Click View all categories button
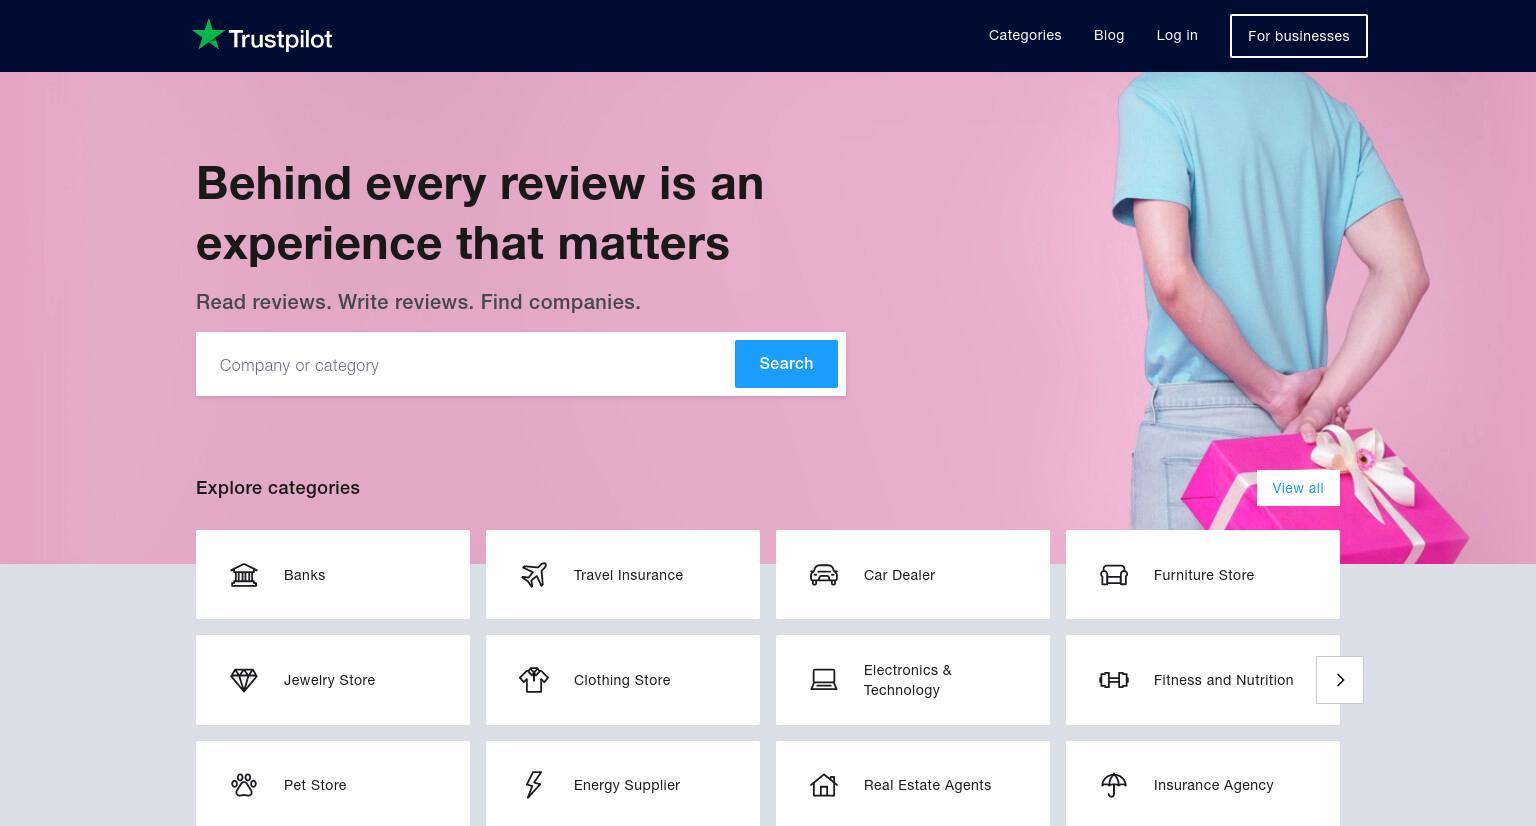The width and height of the screenshot is (1536, 826). tap(1298, 488)
